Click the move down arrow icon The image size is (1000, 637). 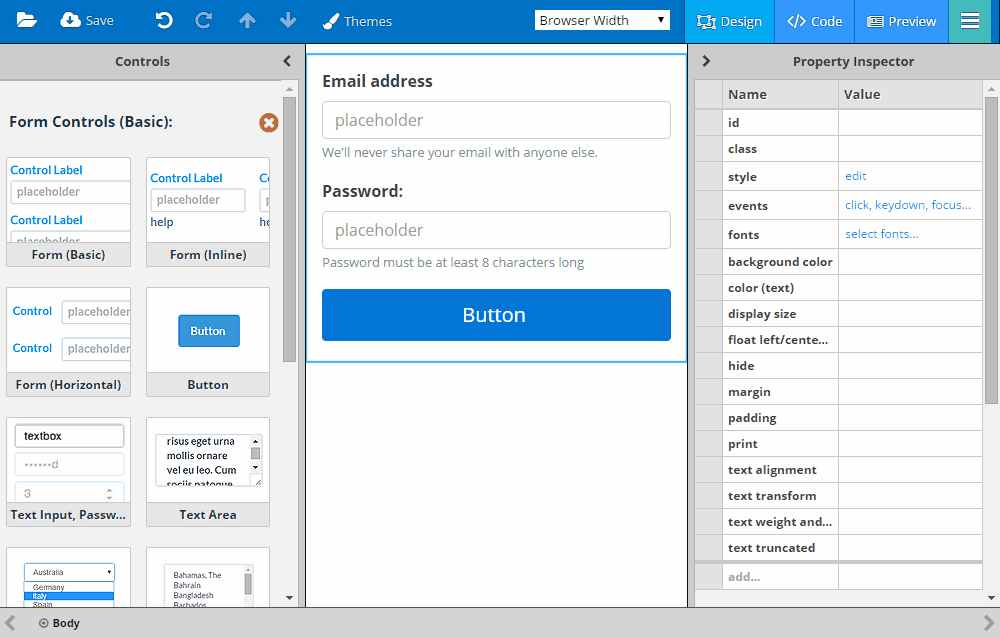point(288,21)
